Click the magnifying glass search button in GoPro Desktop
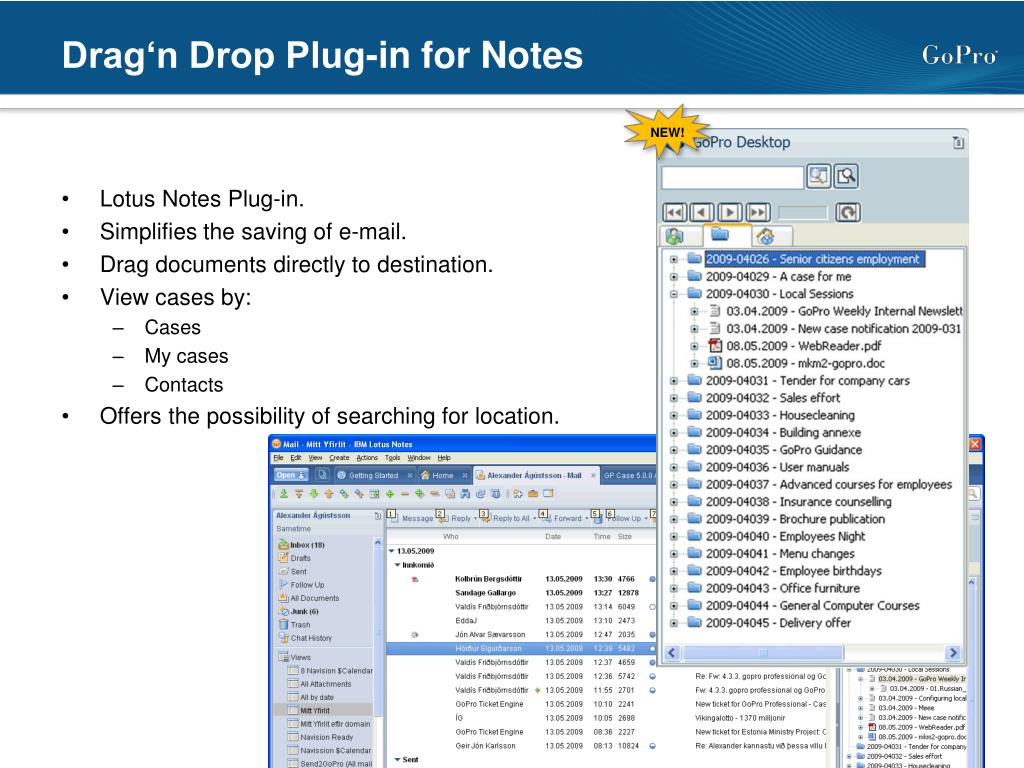This screenshot has width=1024, height=768. pos(846,176)
